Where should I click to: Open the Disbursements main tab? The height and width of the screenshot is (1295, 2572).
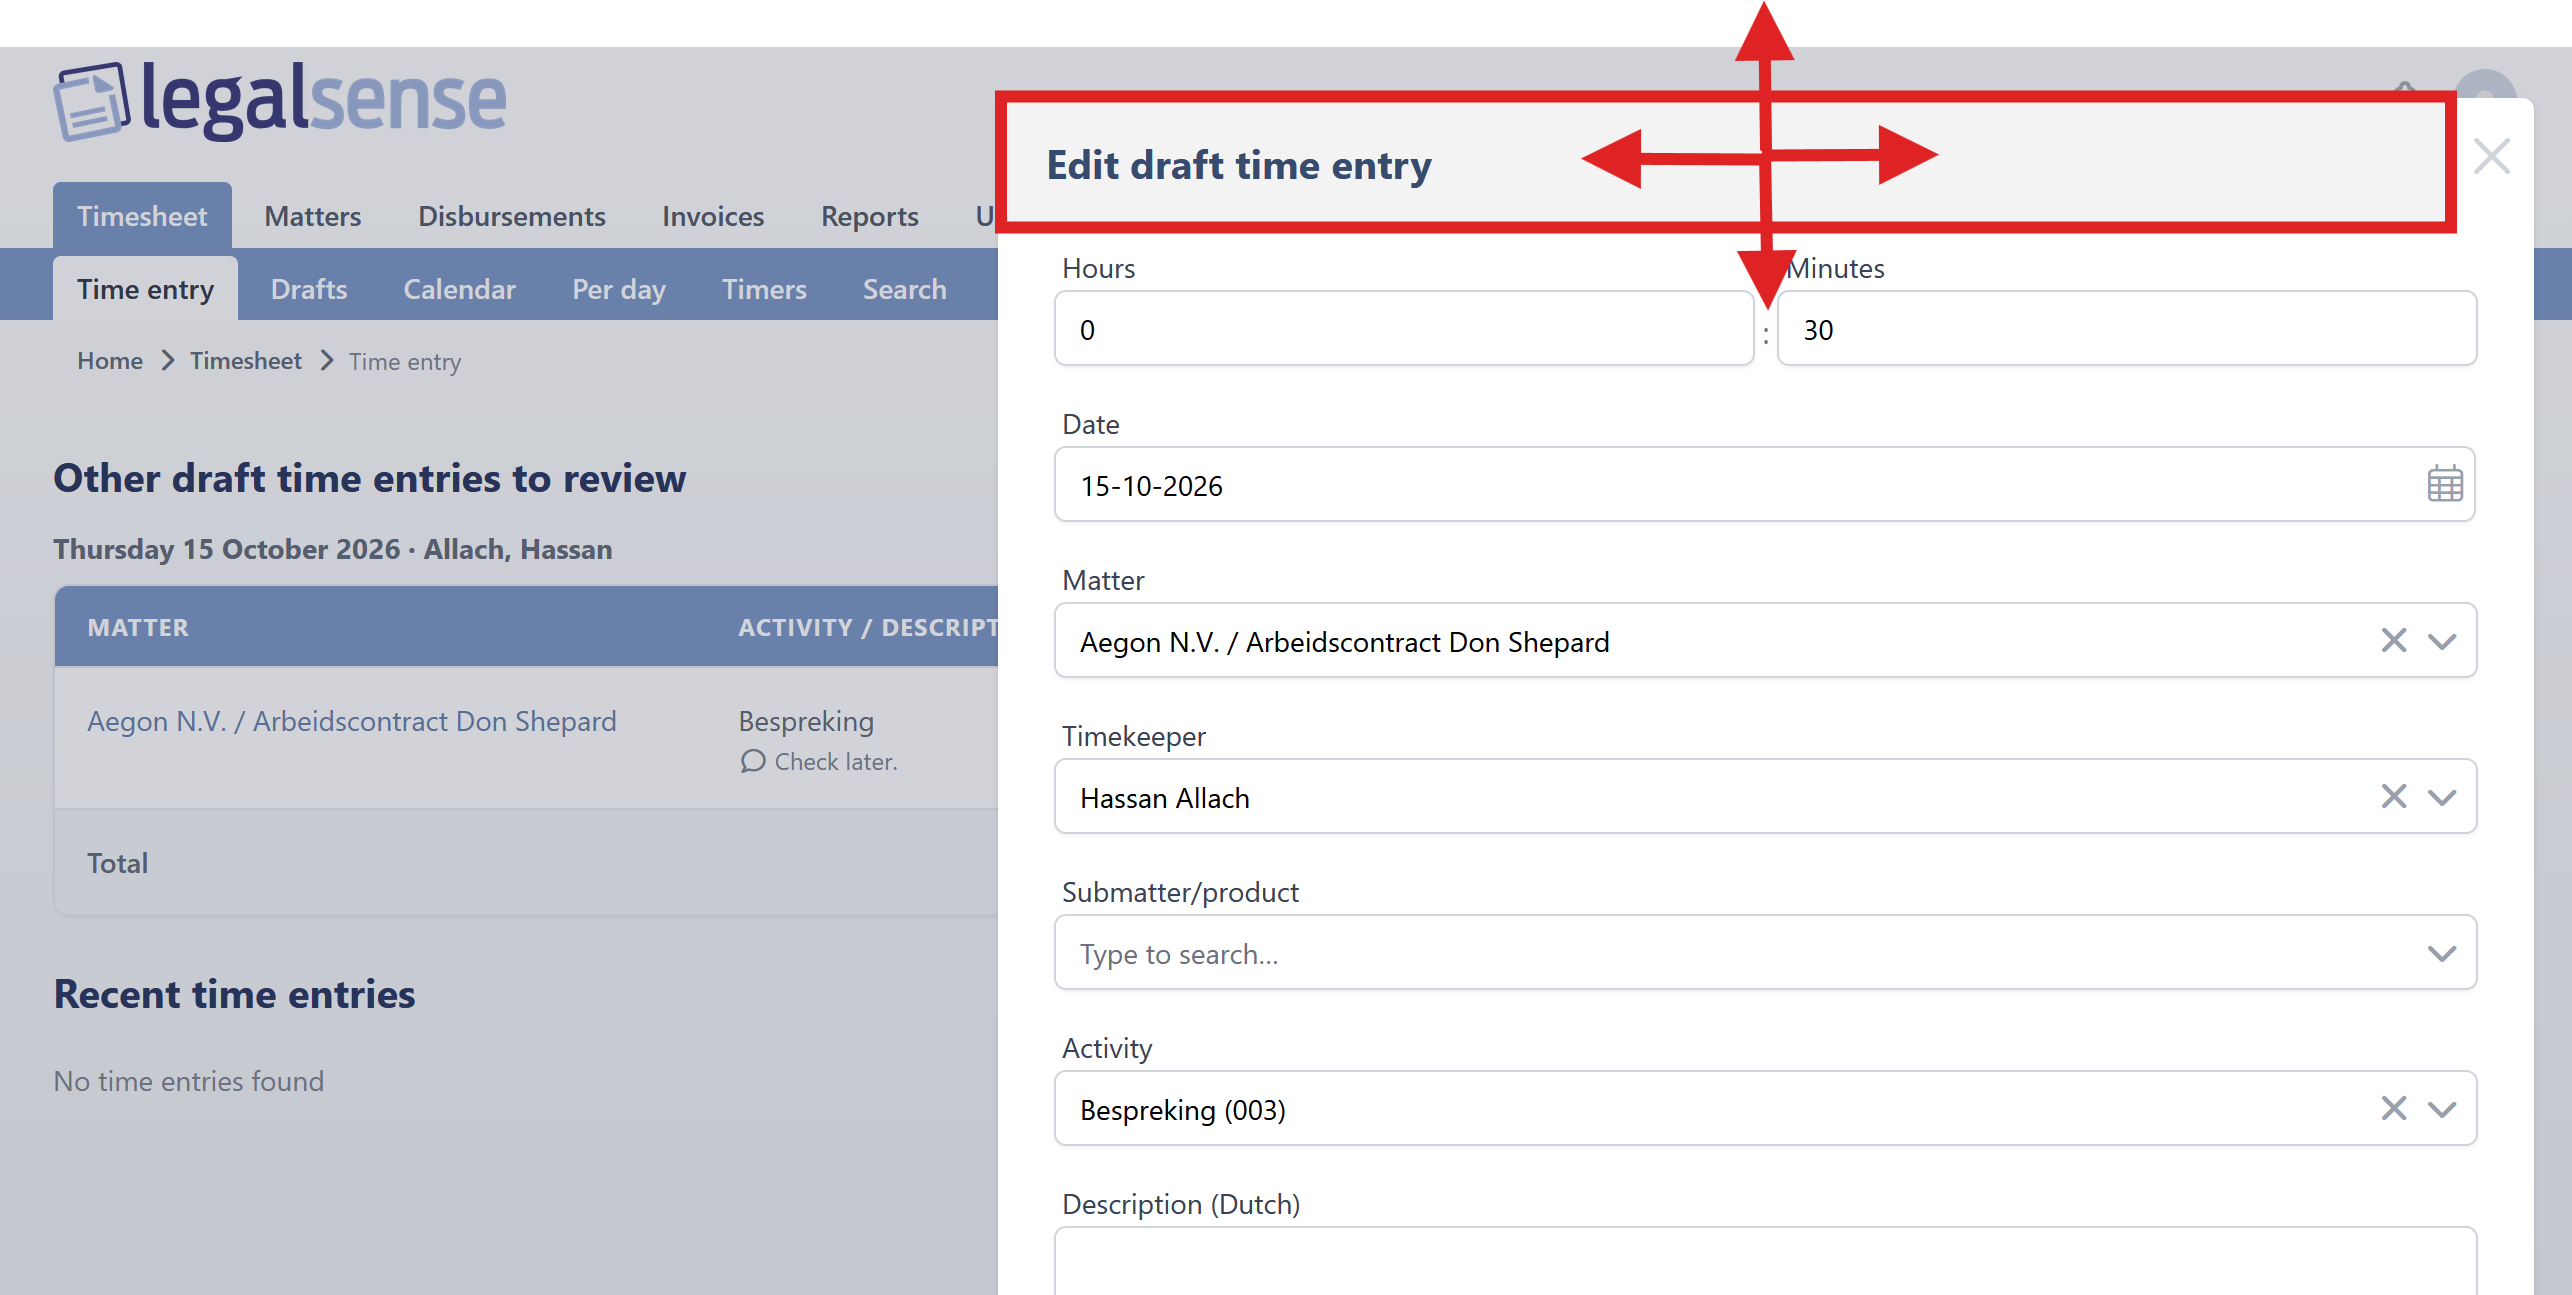point(511,216)
